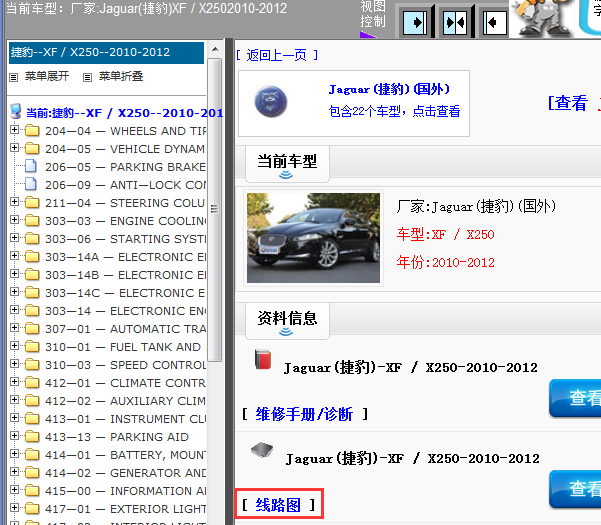601x525 pixels.
Task: Click folder icon for 303-03 Engine Cooling
Action: (x=32, y=221)
